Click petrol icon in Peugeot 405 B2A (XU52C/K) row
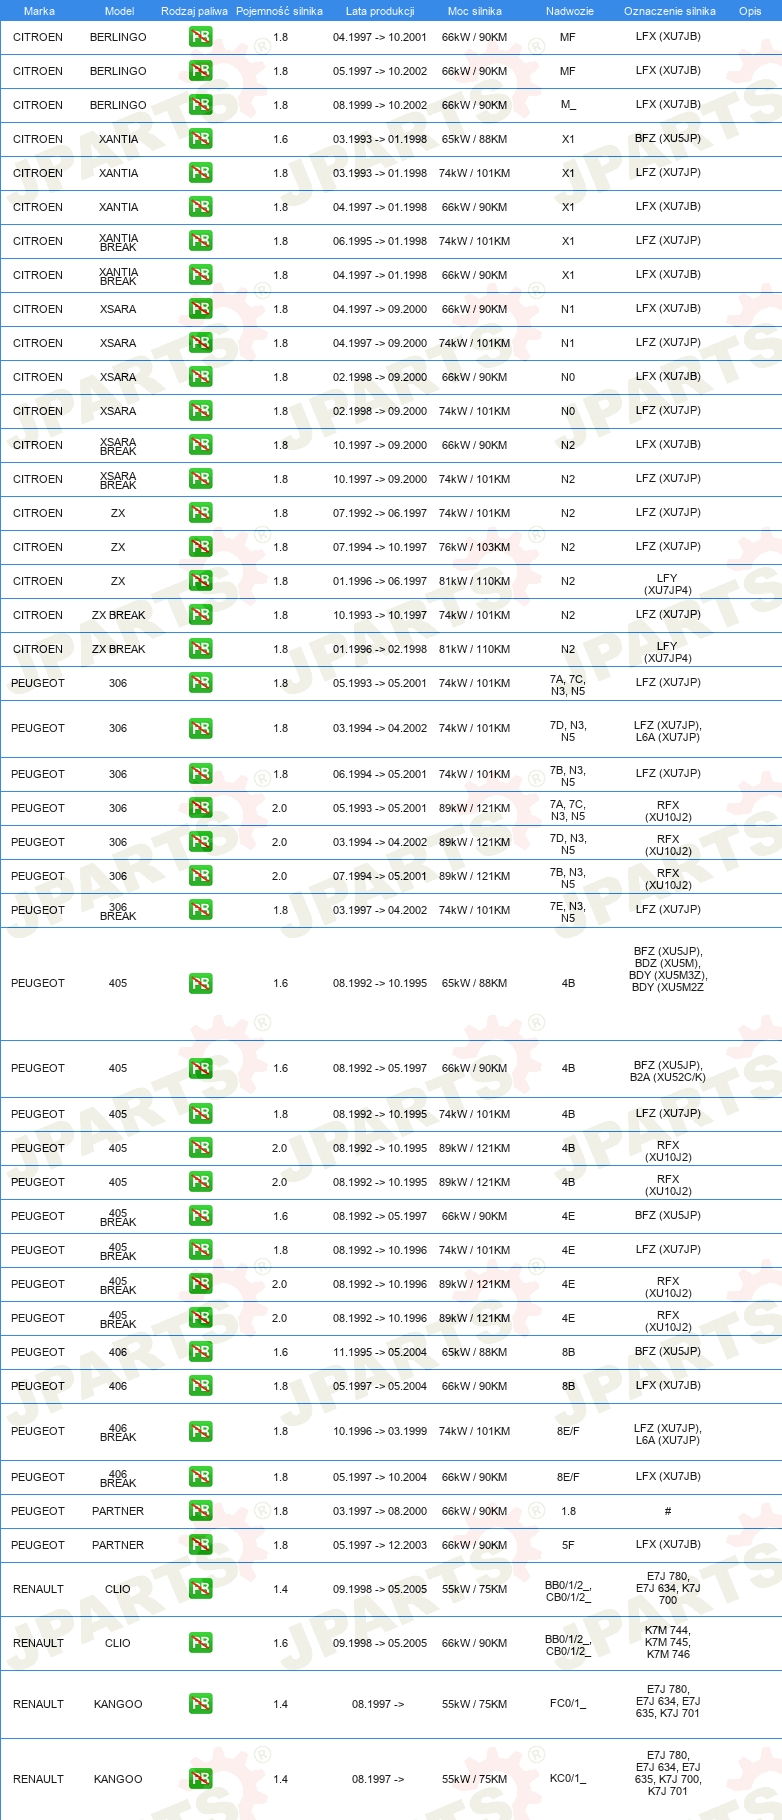 pyautogui.click(x=200, y=1068)
